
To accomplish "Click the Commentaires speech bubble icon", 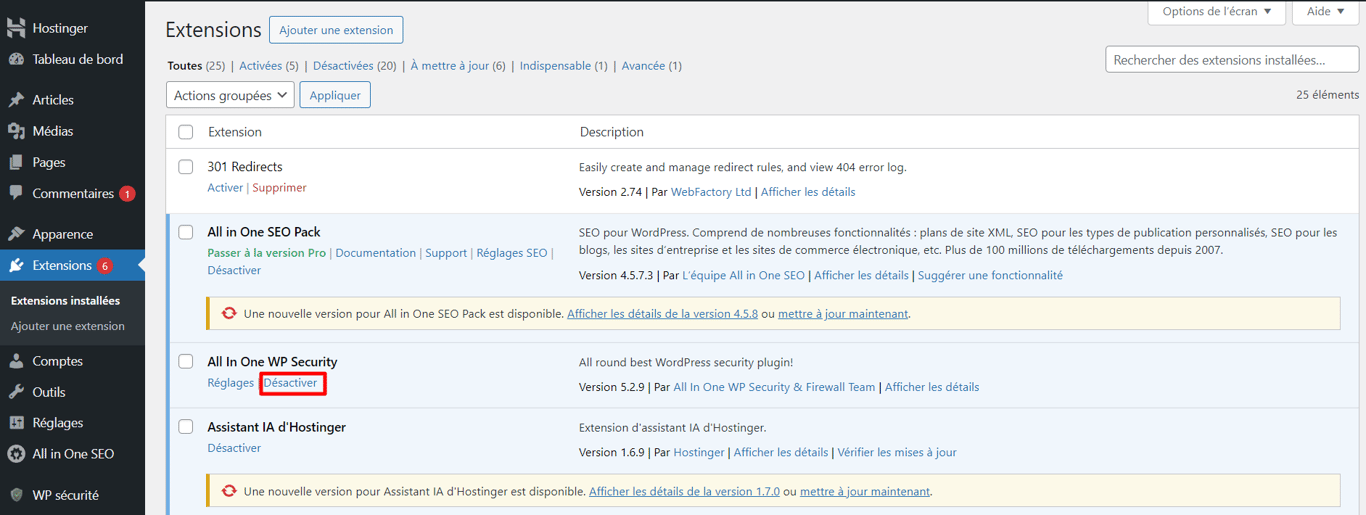I will pyautogui.click(x=16, y=193).
